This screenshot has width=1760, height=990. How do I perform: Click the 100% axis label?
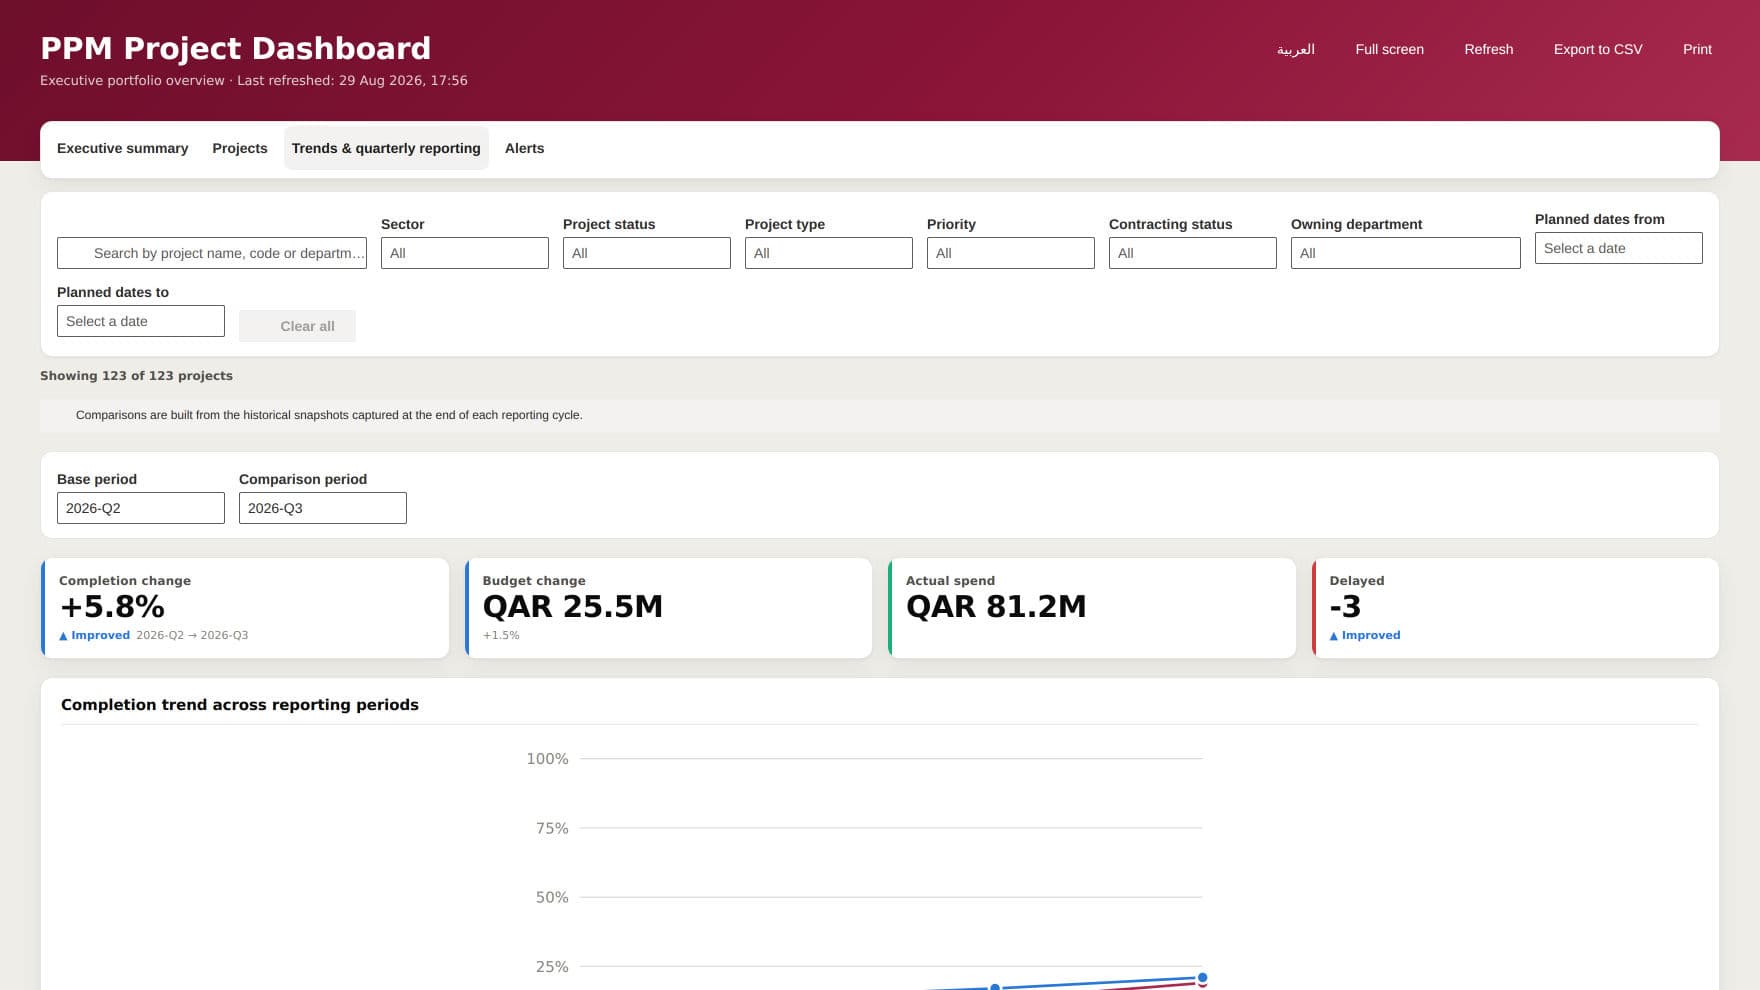pyautogui.click(x=547, y=759)
